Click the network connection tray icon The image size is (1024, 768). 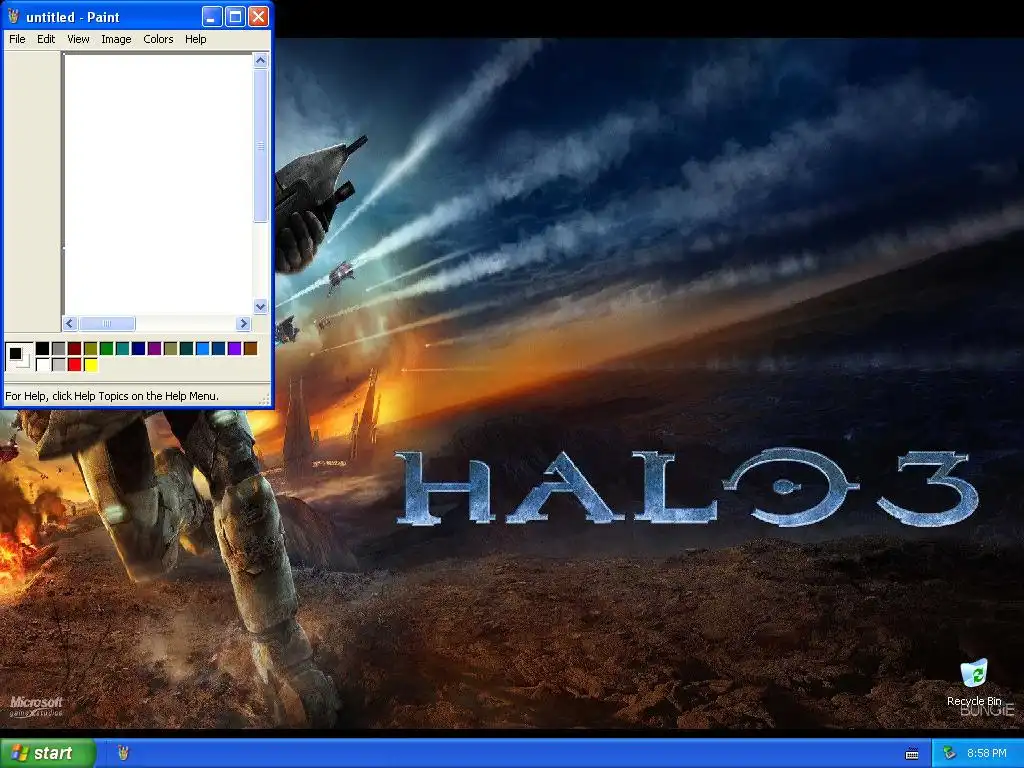(950, 753)
